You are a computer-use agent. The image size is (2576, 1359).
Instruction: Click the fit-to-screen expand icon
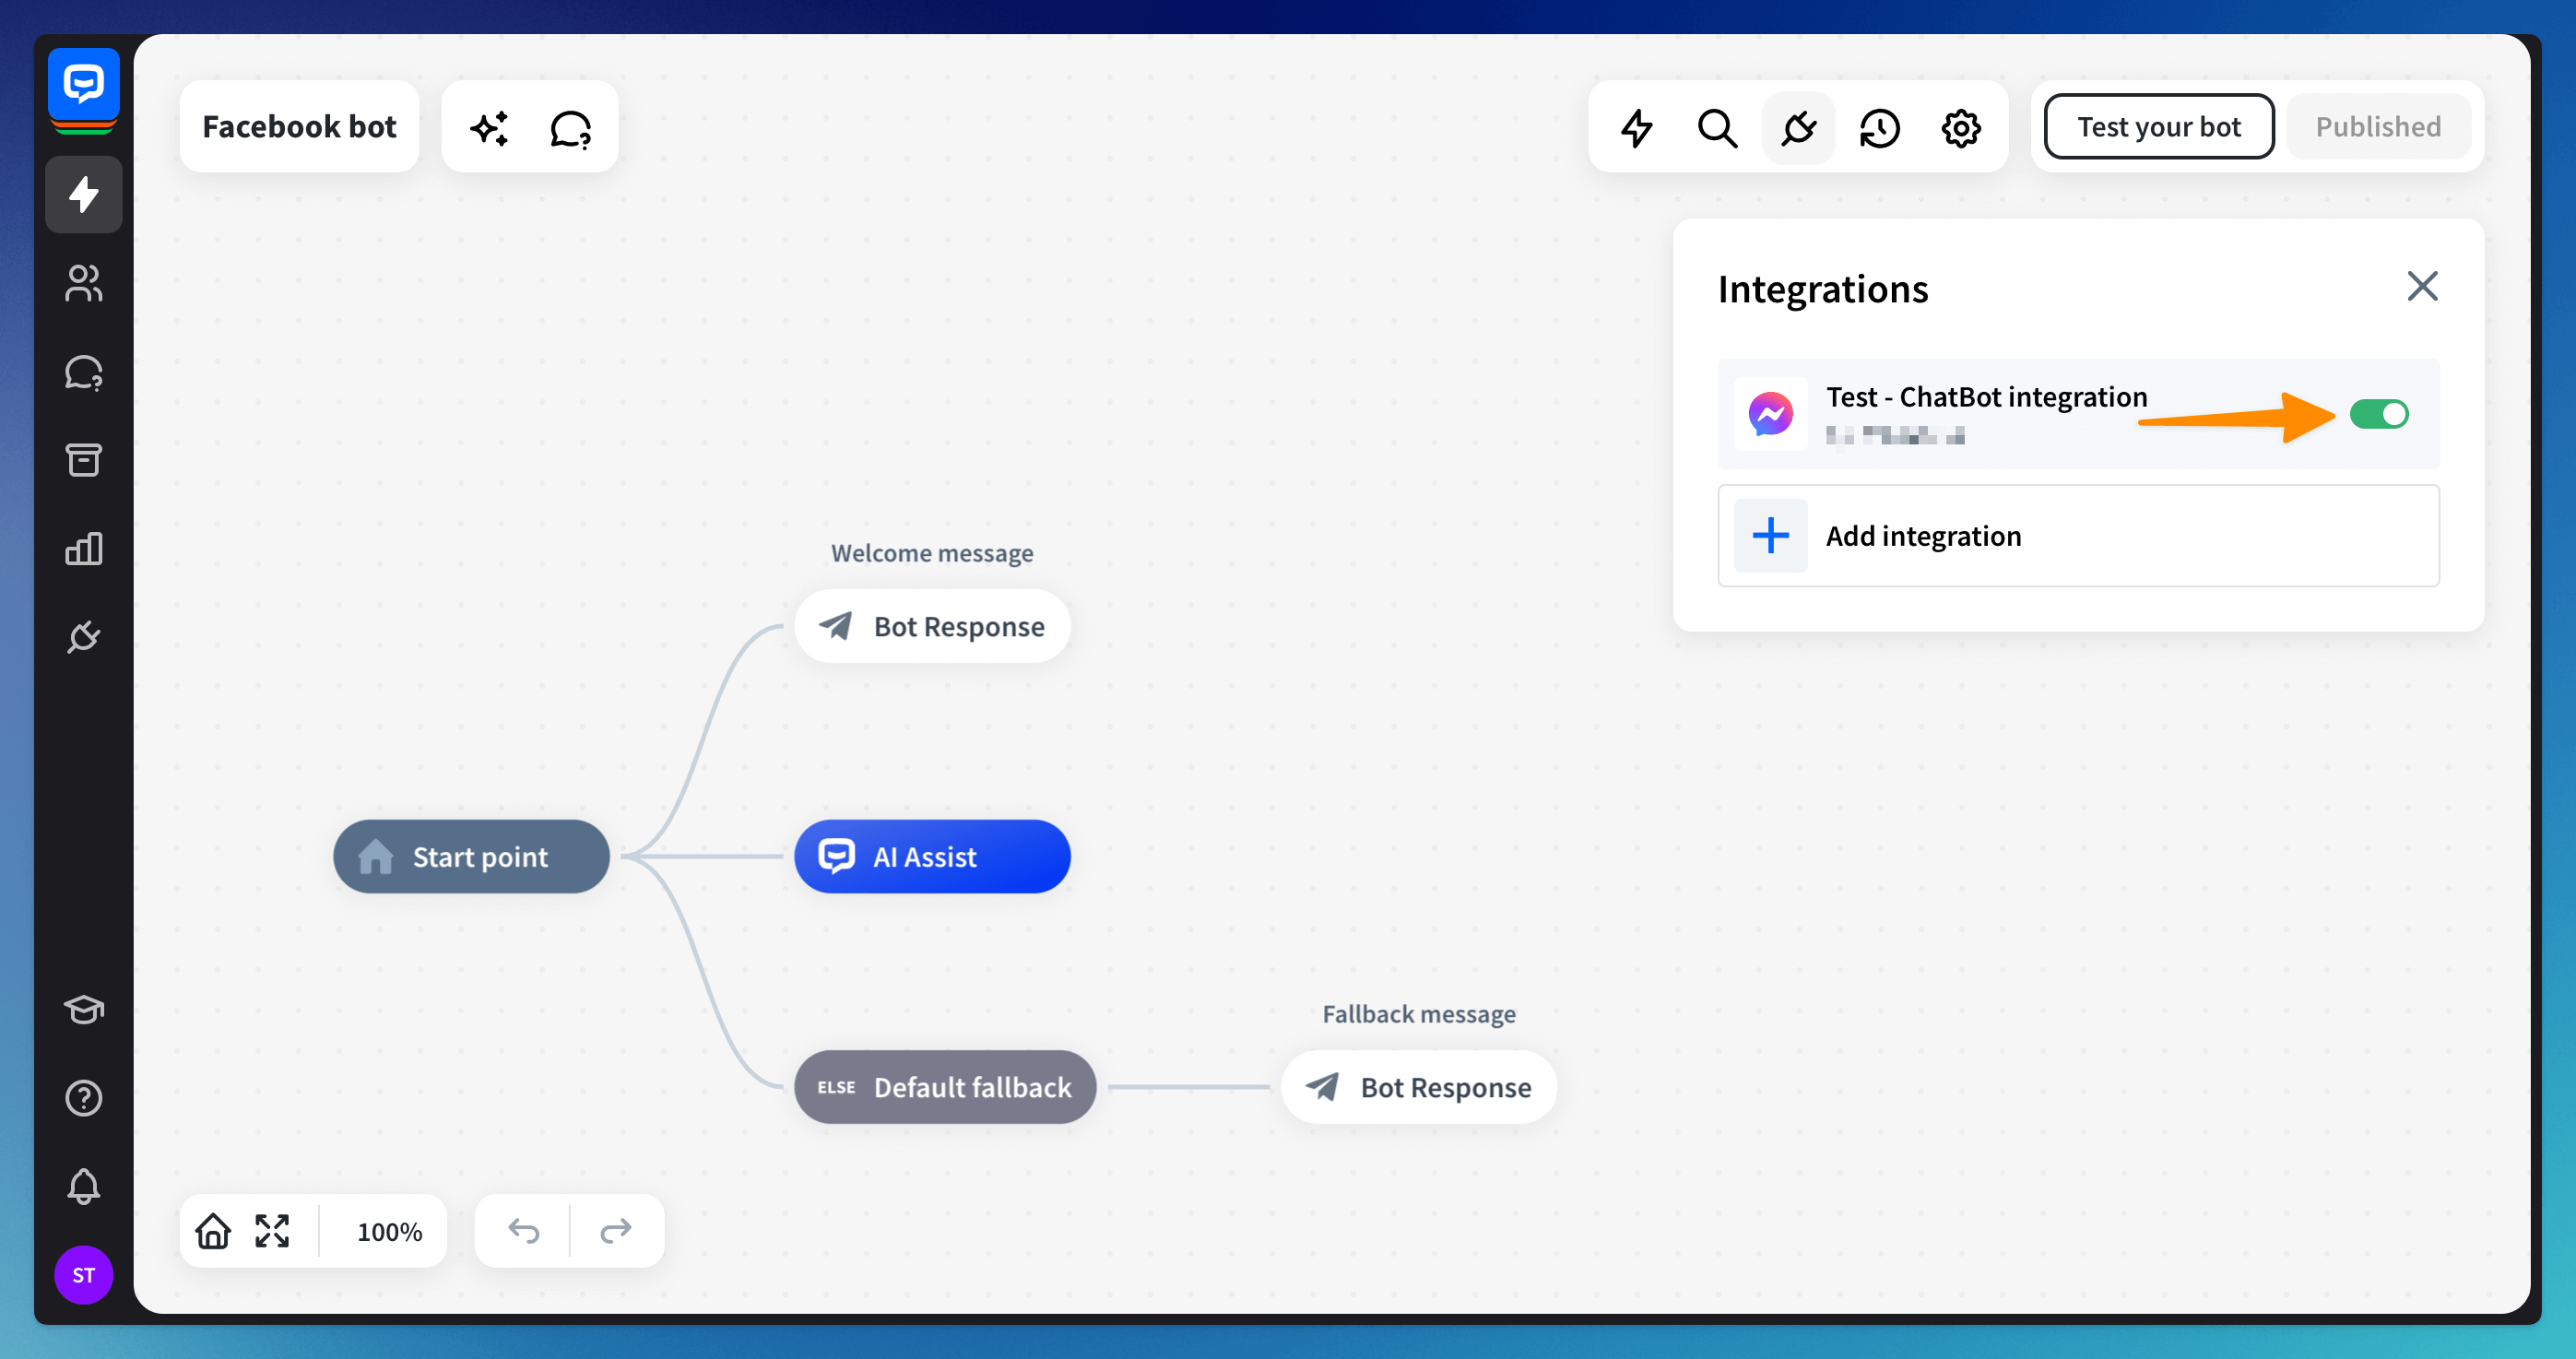[272, 1231]
